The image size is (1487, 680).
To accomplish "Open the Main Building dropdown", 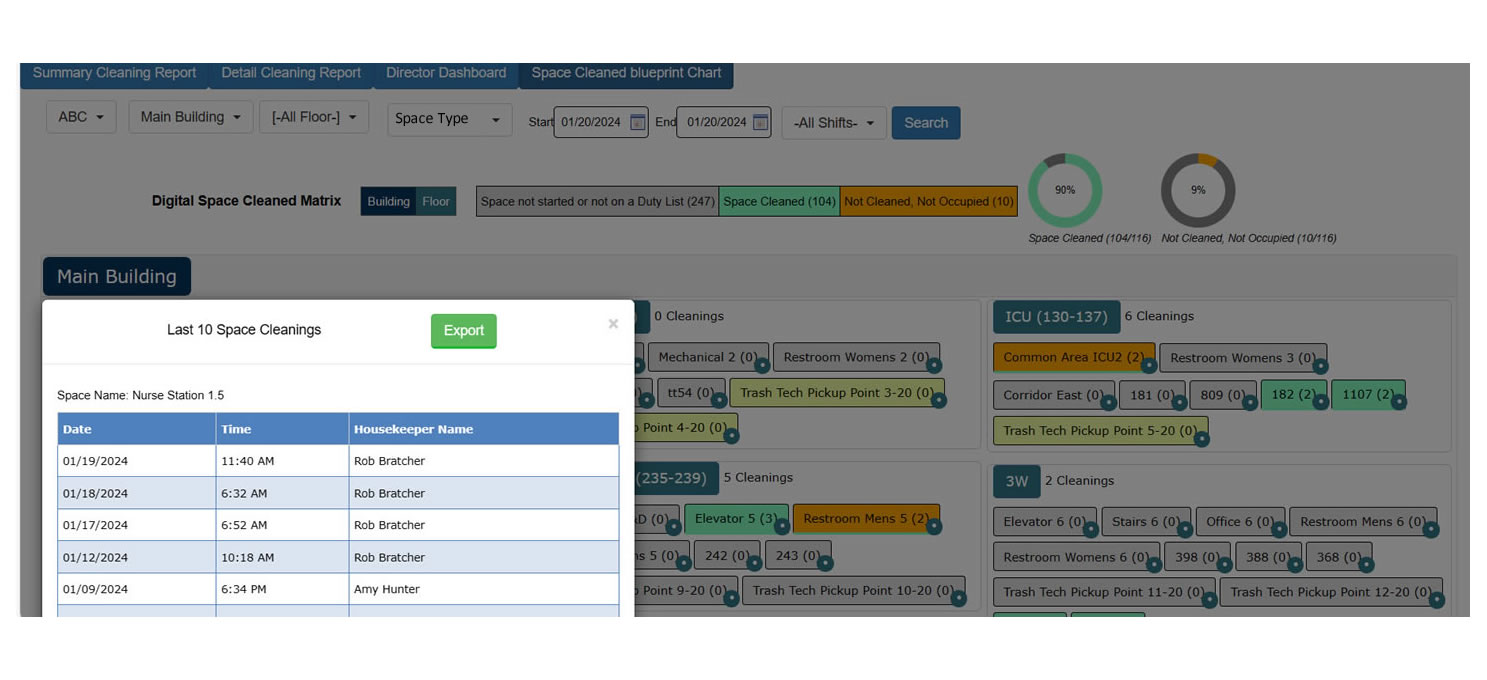I will click(190, 117).
